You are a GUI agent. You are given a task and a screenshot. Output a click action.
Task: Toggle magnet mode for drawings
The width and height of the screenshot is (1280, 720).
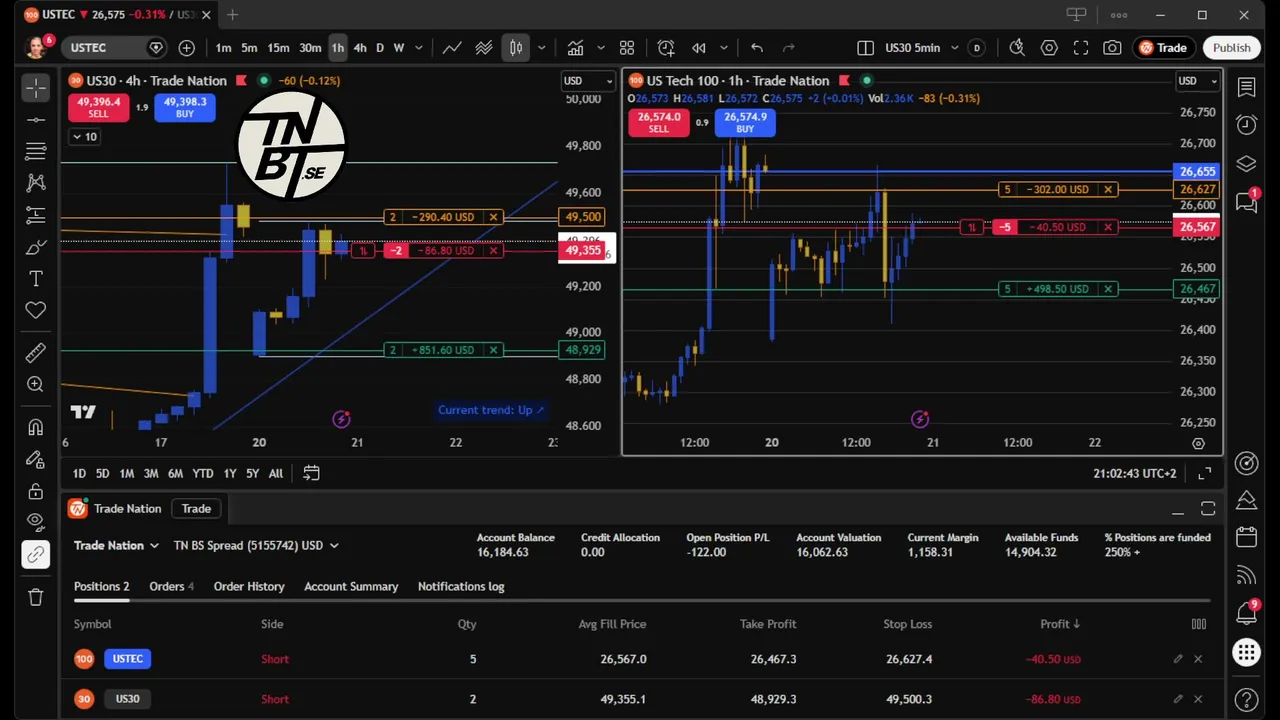coord(36,427)
